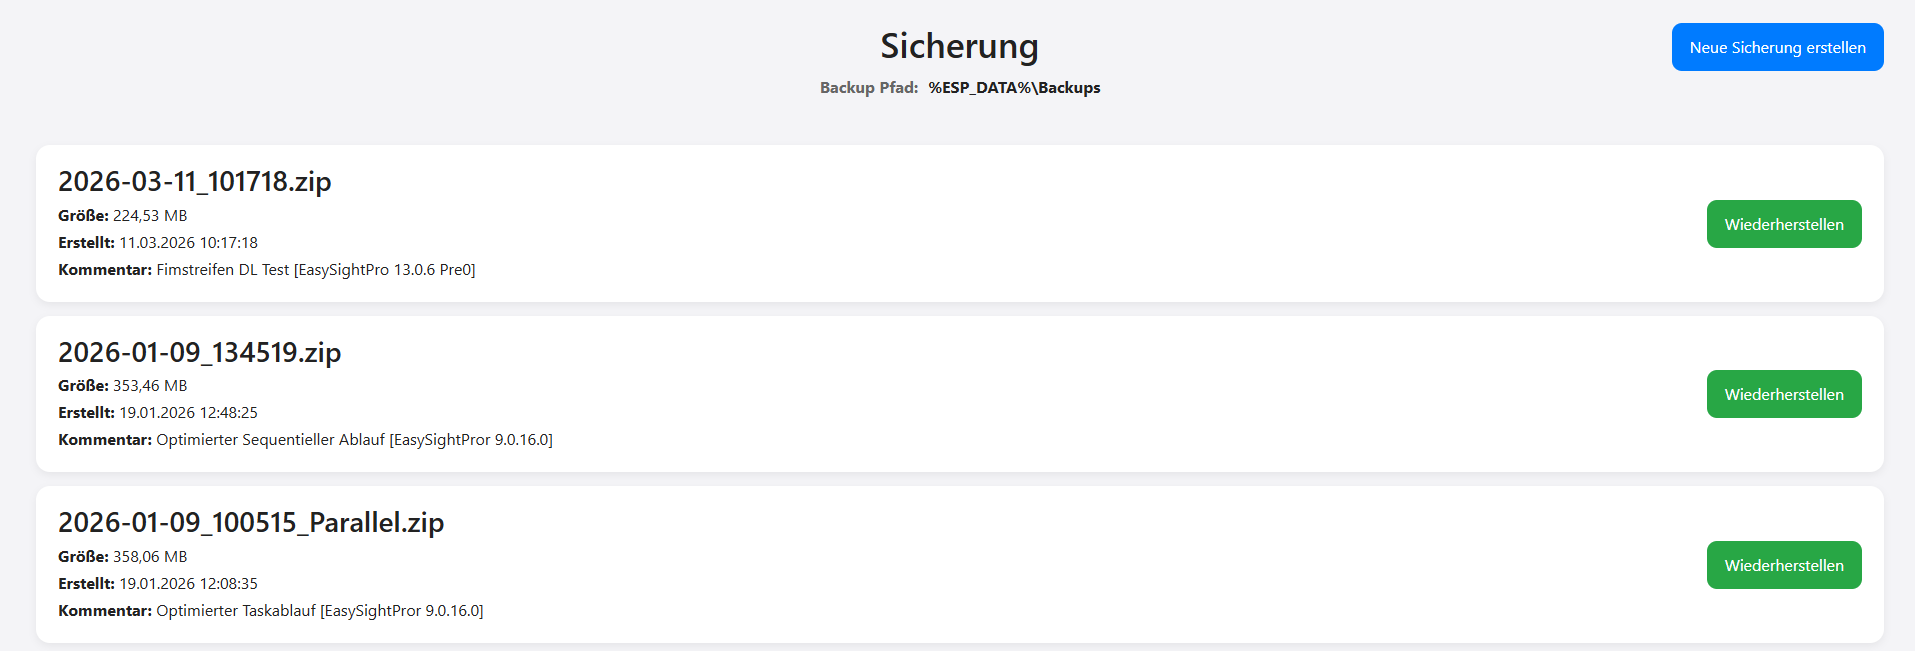Click the creation date 19.01.2026 12:08:35
1915x651 pixels.
(188, 584)
